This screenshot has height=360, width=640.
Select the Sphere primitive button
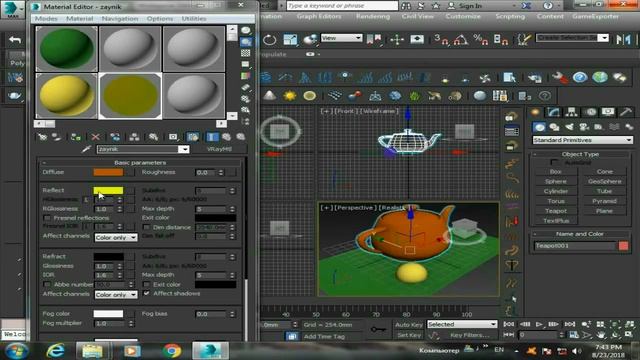click(556, 181)
